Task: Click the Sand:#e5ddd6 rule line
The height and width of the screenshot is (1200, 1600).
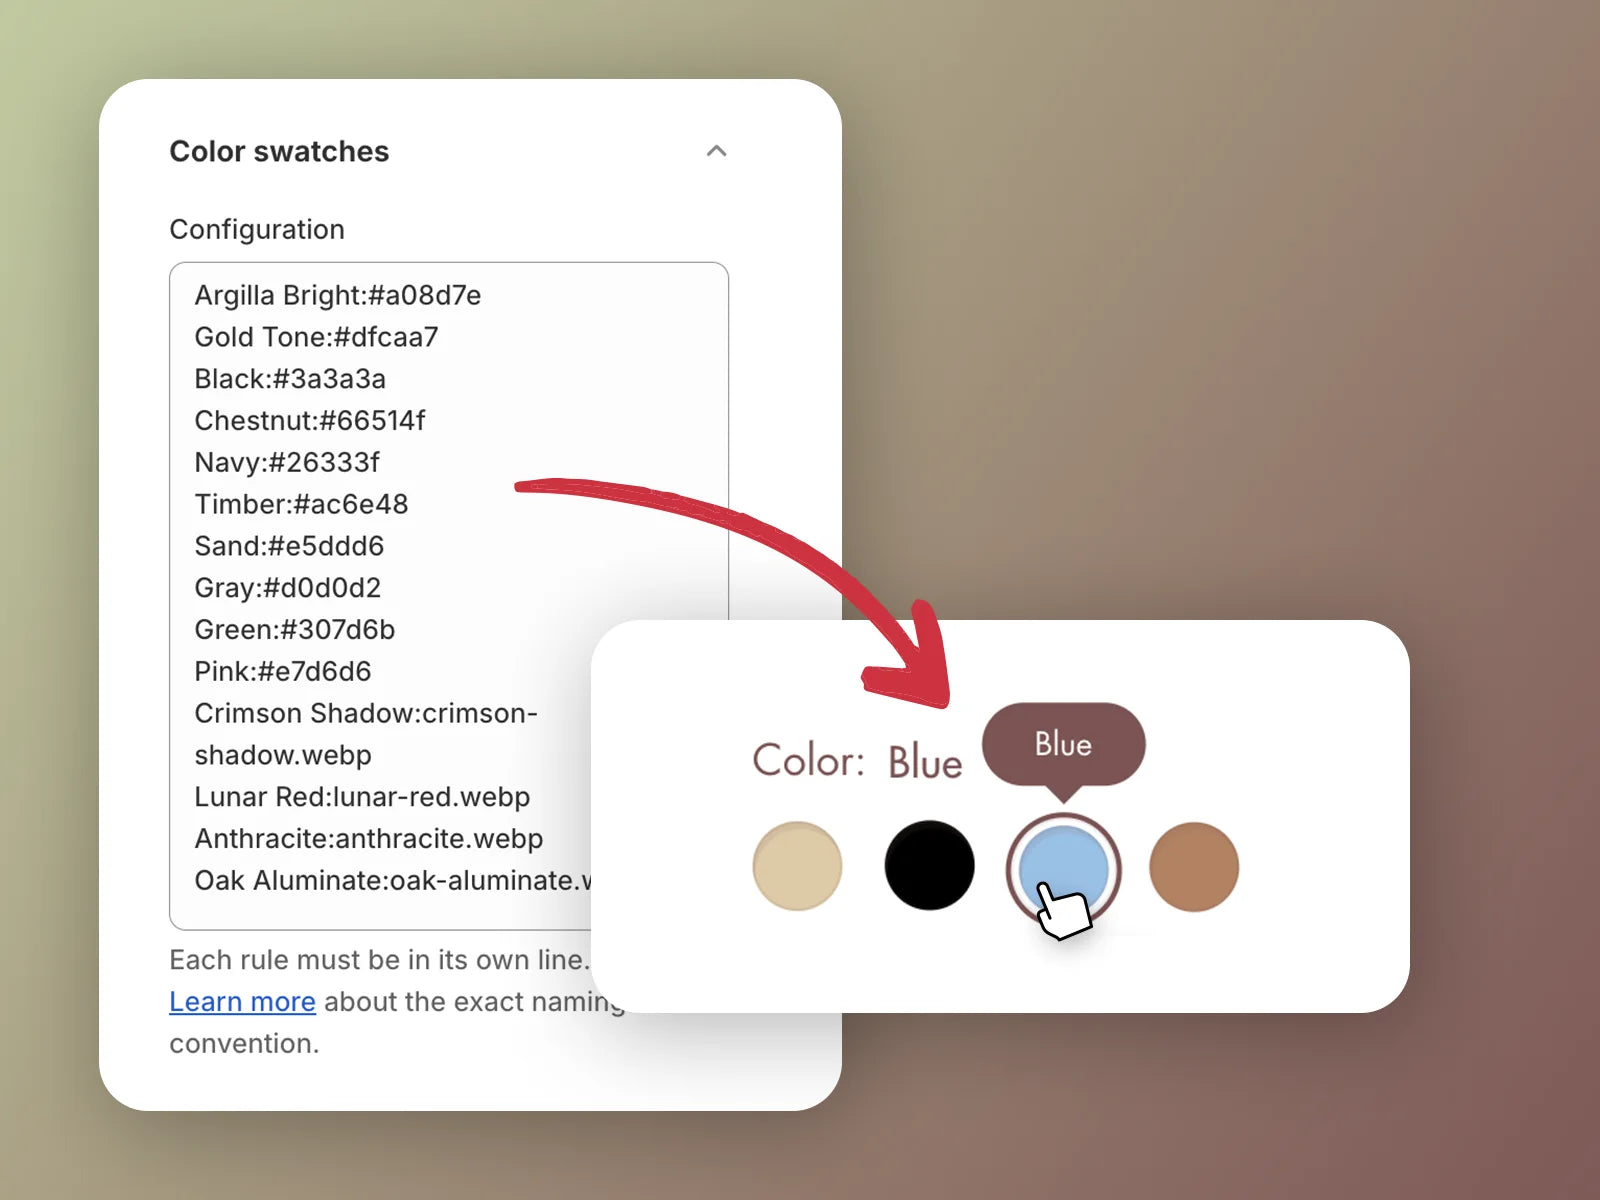Action: (289, 546)
